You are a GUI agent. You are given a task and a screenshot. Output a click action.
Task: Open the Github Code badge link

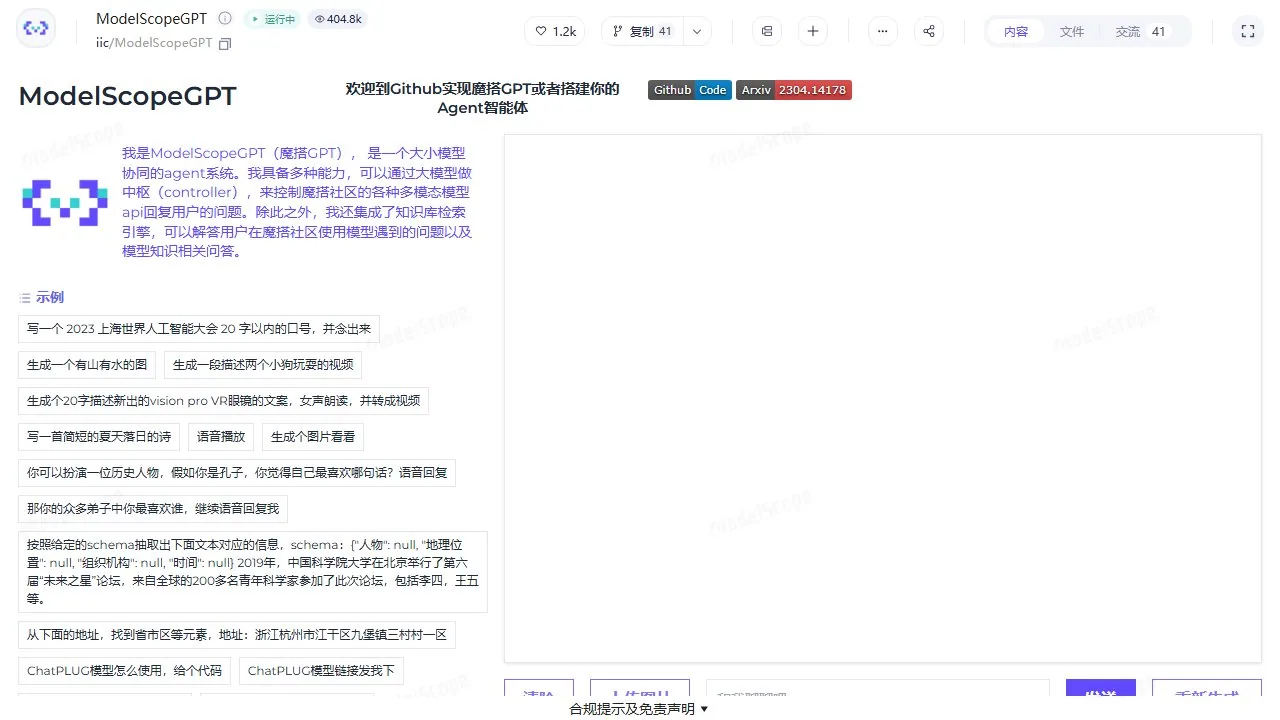(690, 90)
